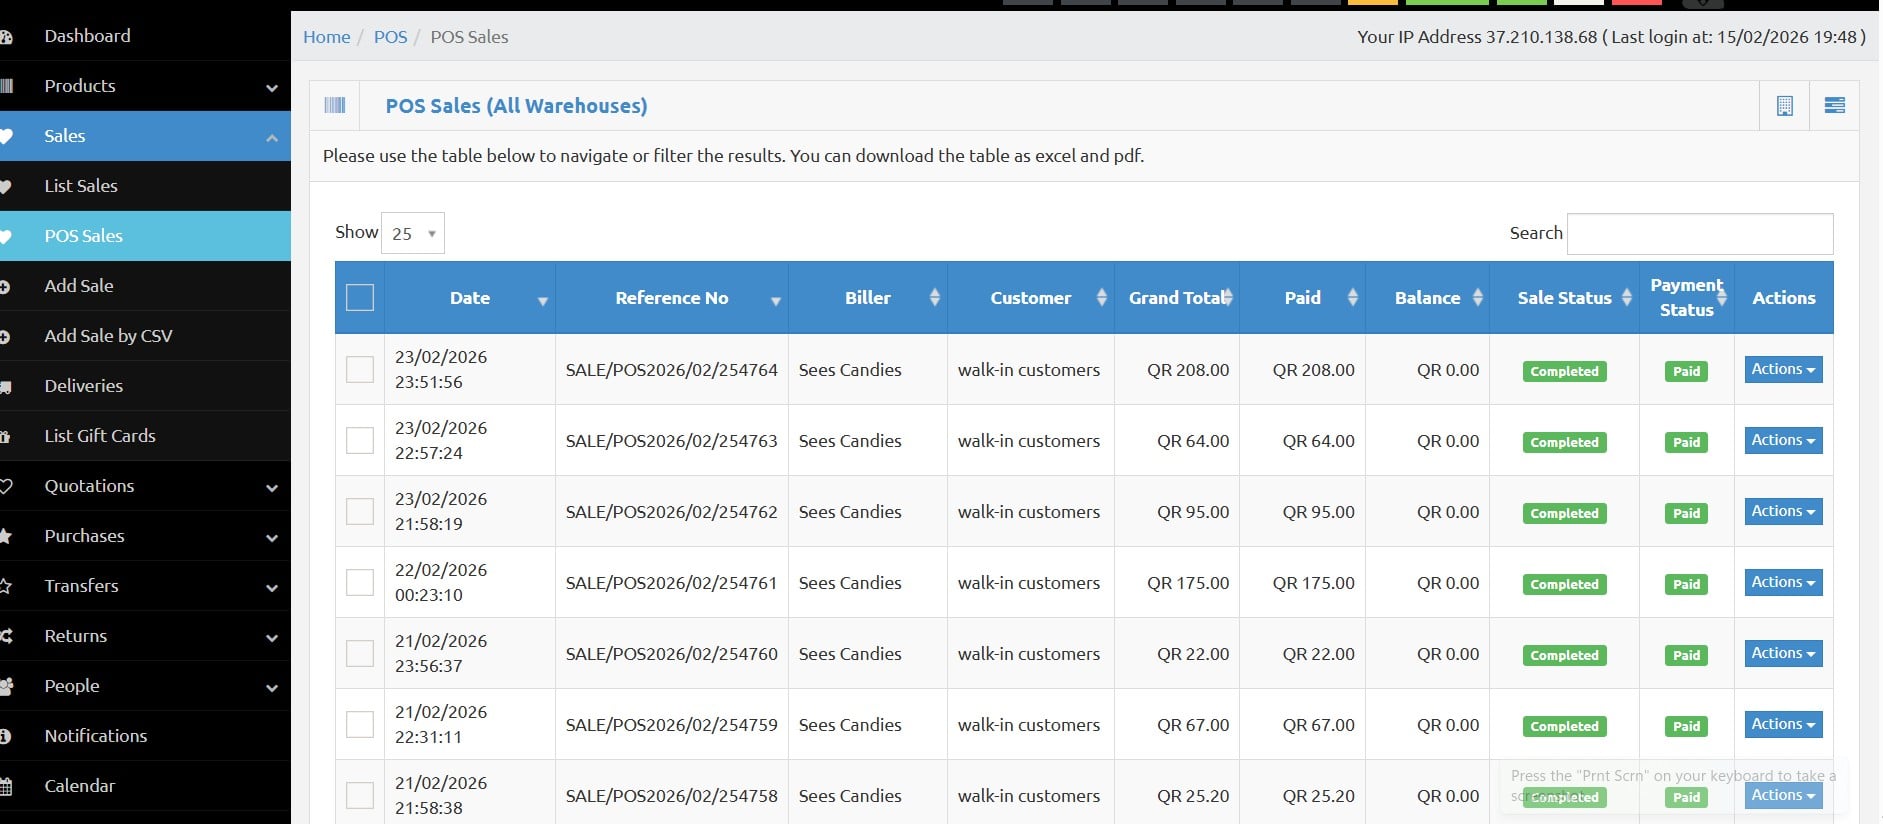
Task: Toggle the select-all checkbox in table header
Action: coord(360,297)
